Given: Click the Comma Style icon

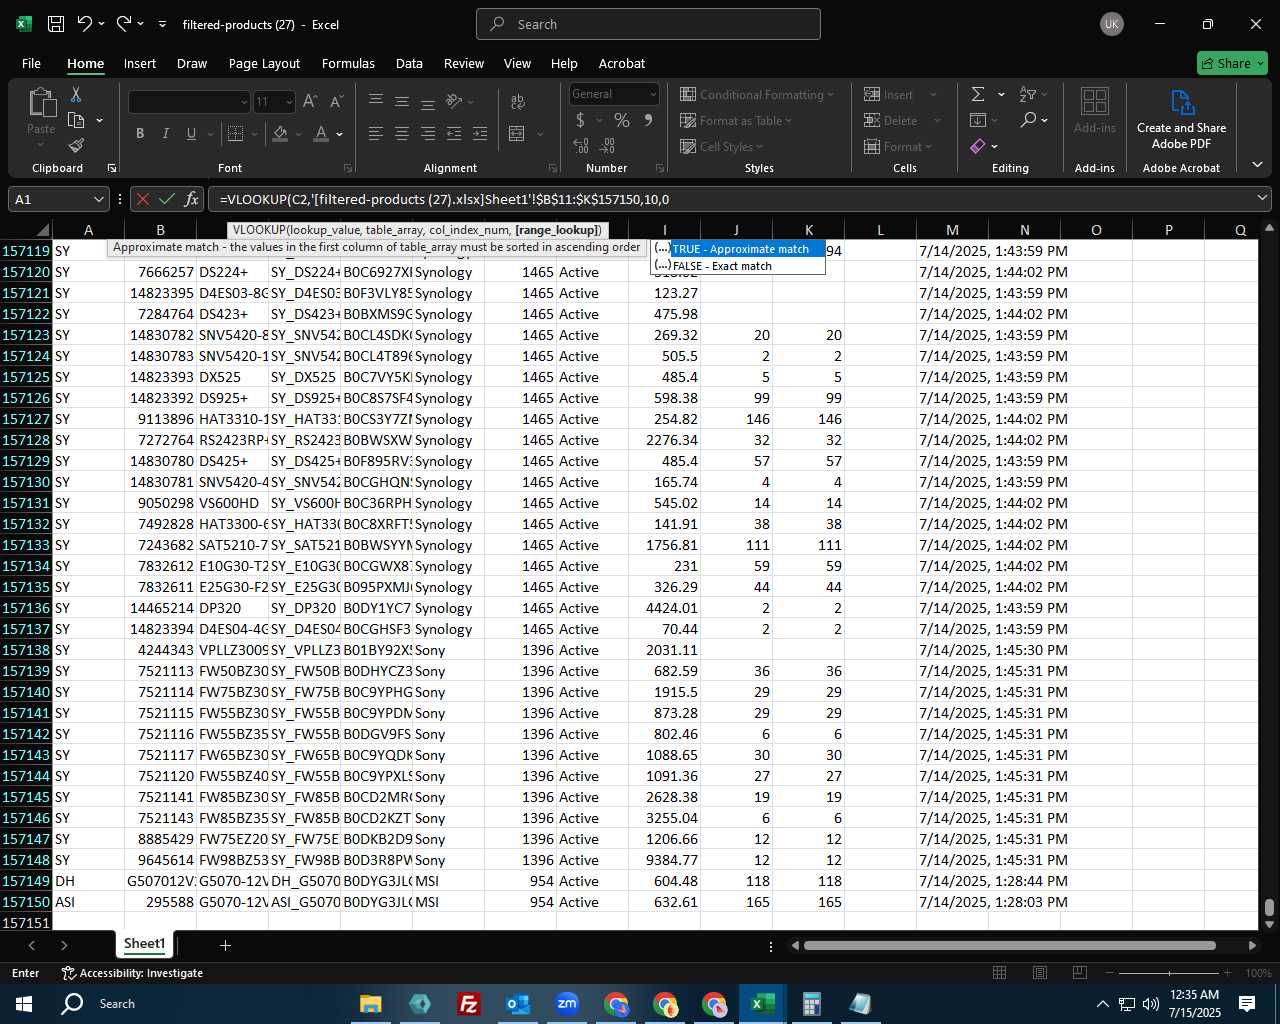Looking at the screenshot, I should (x=648, y=120).
